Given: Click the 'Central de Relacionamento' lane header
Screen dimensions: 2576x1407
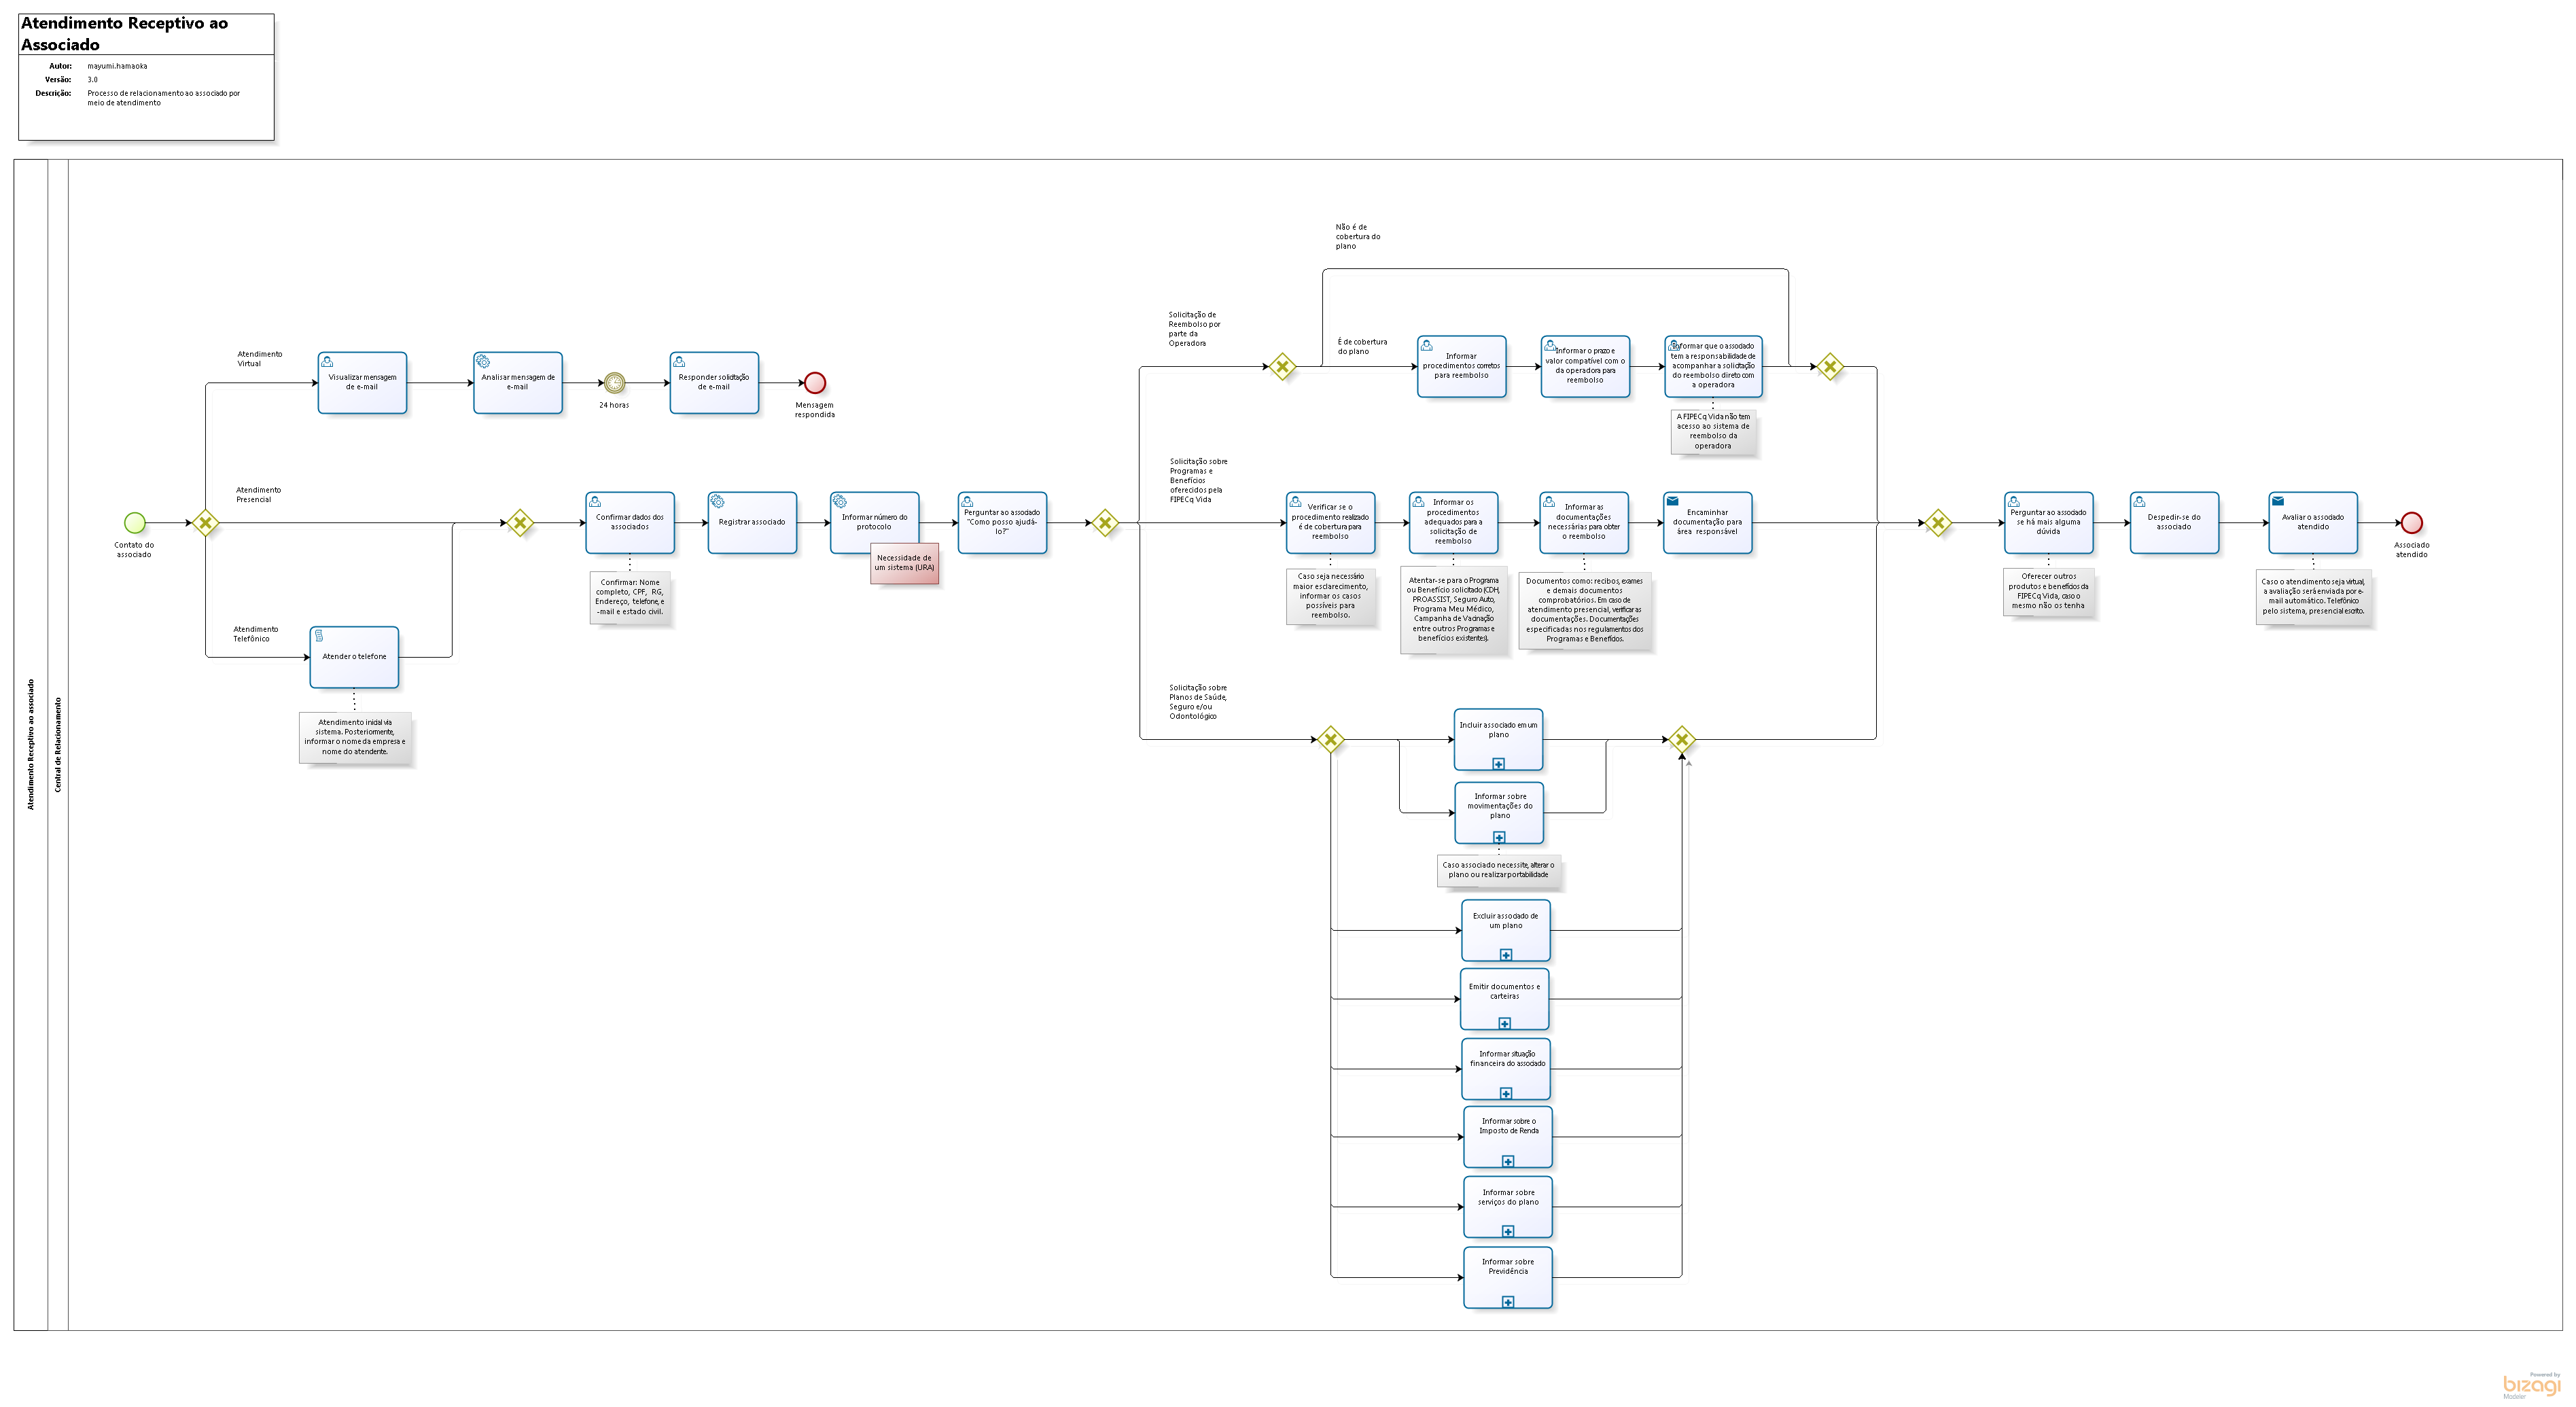Looking at the screenshot, I should [x=58, y=745].
